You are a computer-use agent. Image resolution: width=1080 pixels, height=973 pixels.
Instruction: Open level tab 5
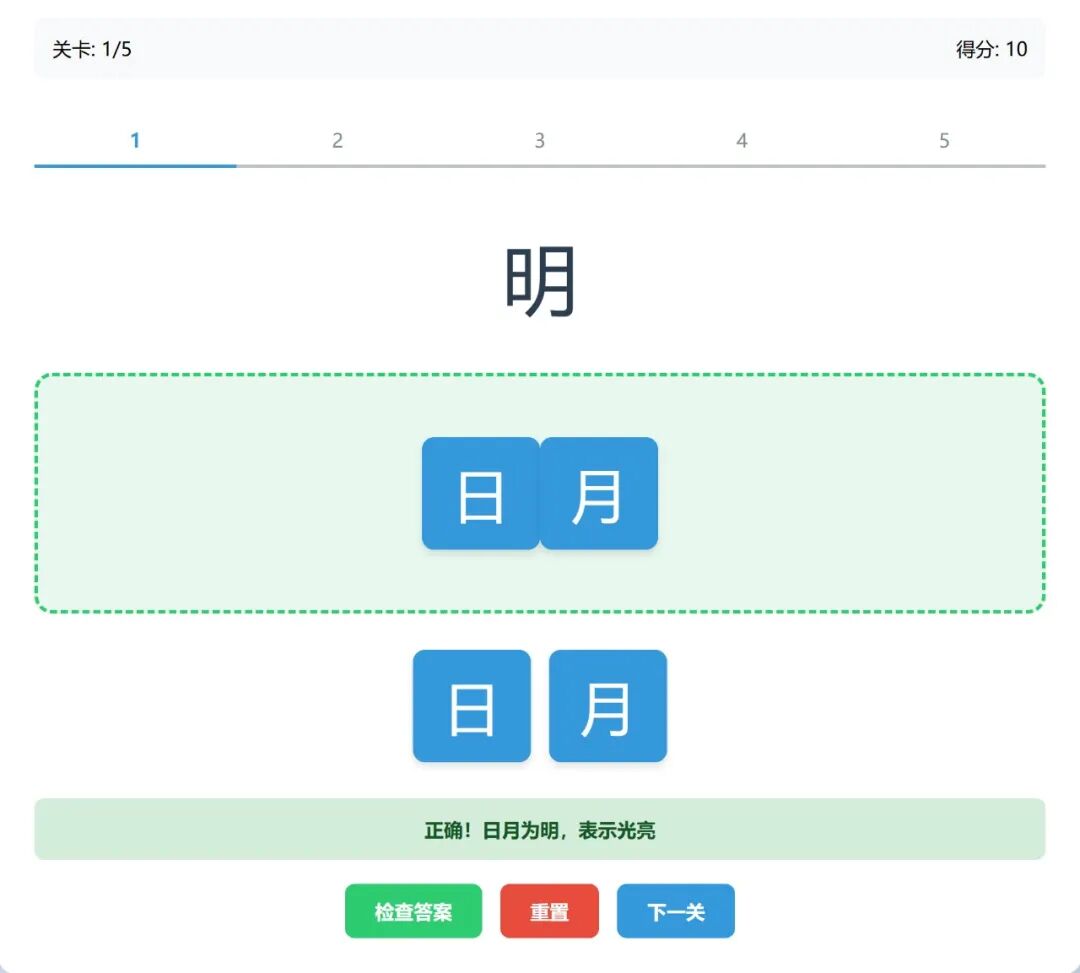point(944,140)
